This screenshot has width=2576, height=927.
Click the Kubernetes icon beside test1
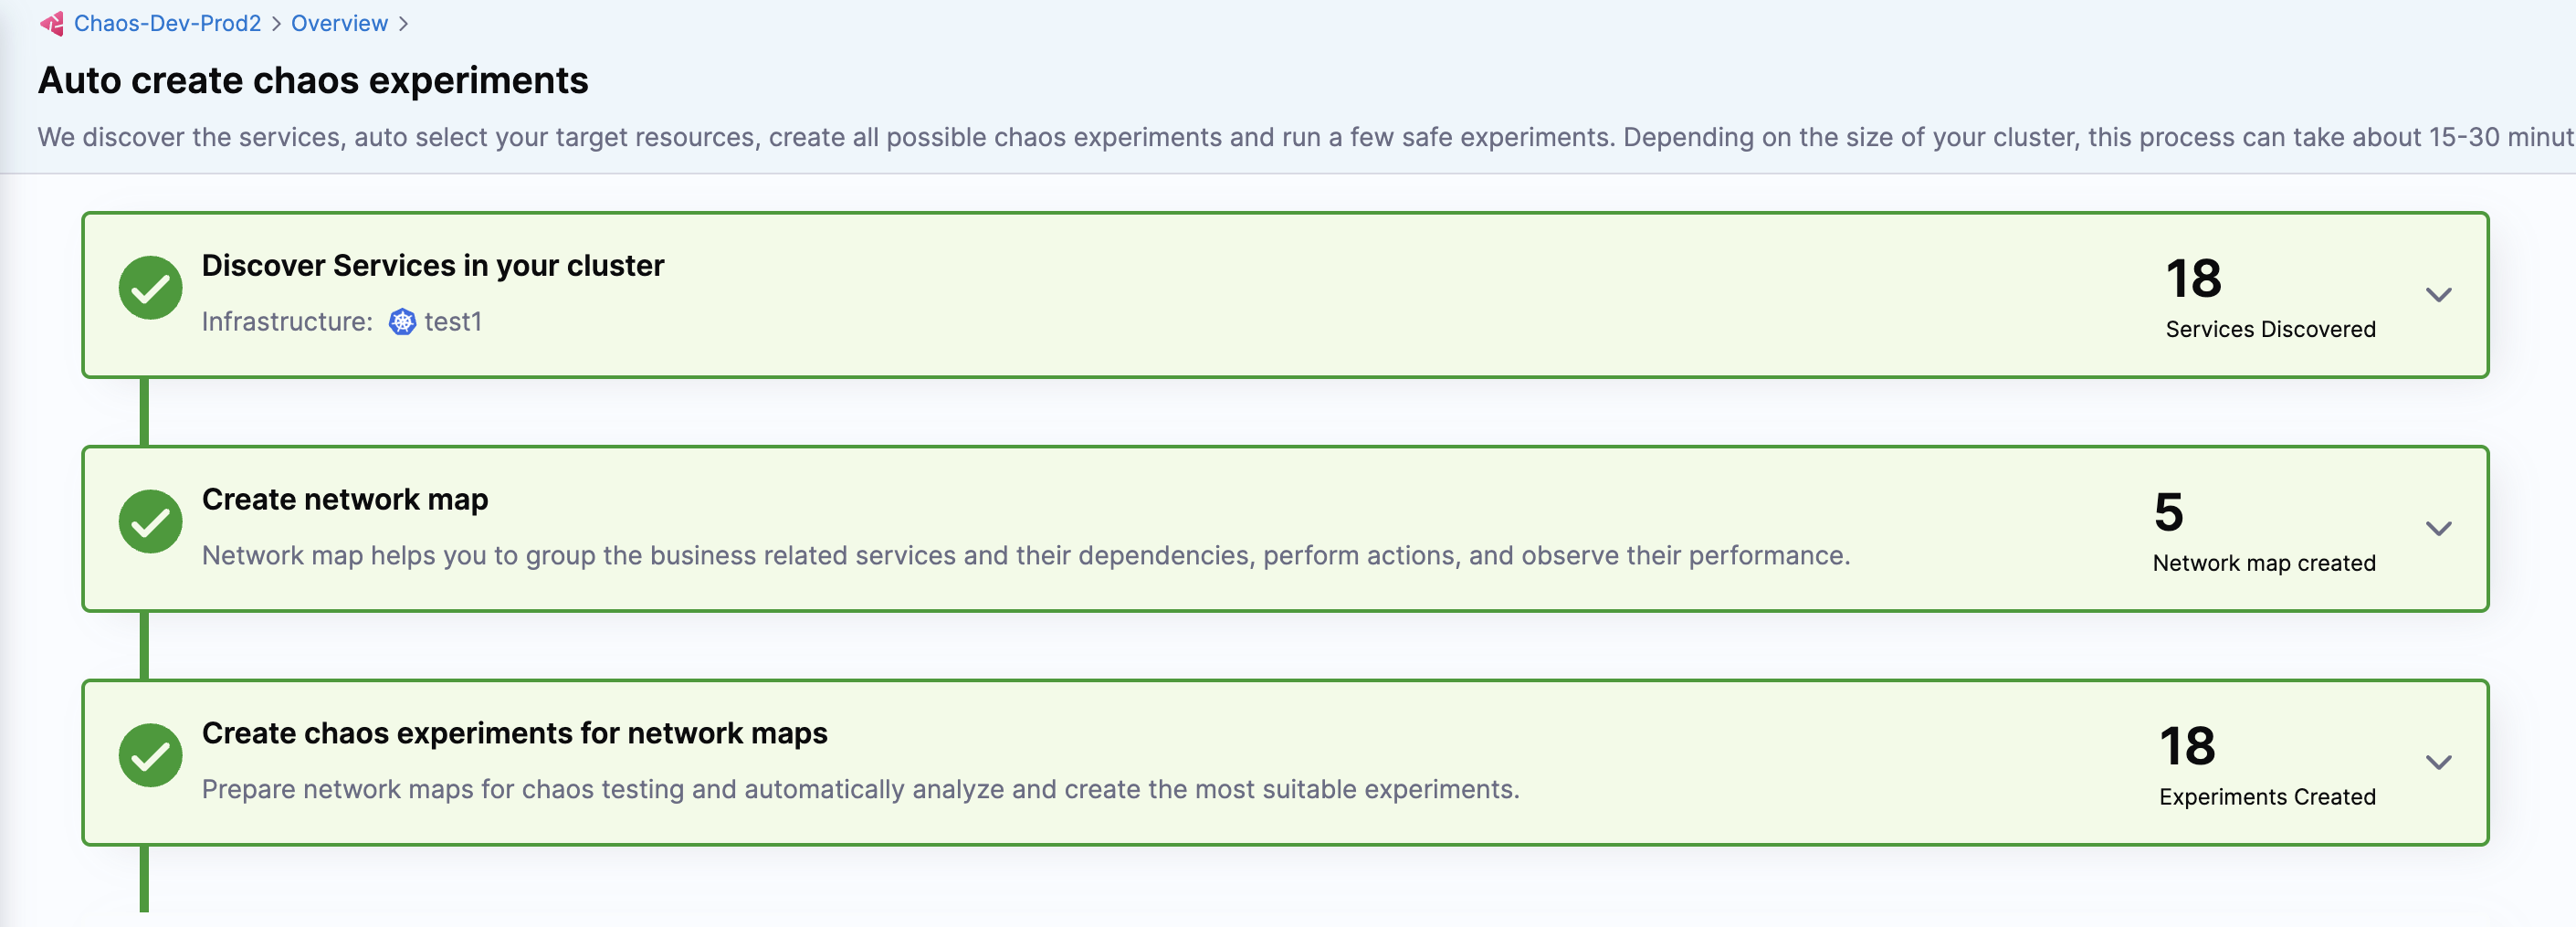tap(402, 321)
